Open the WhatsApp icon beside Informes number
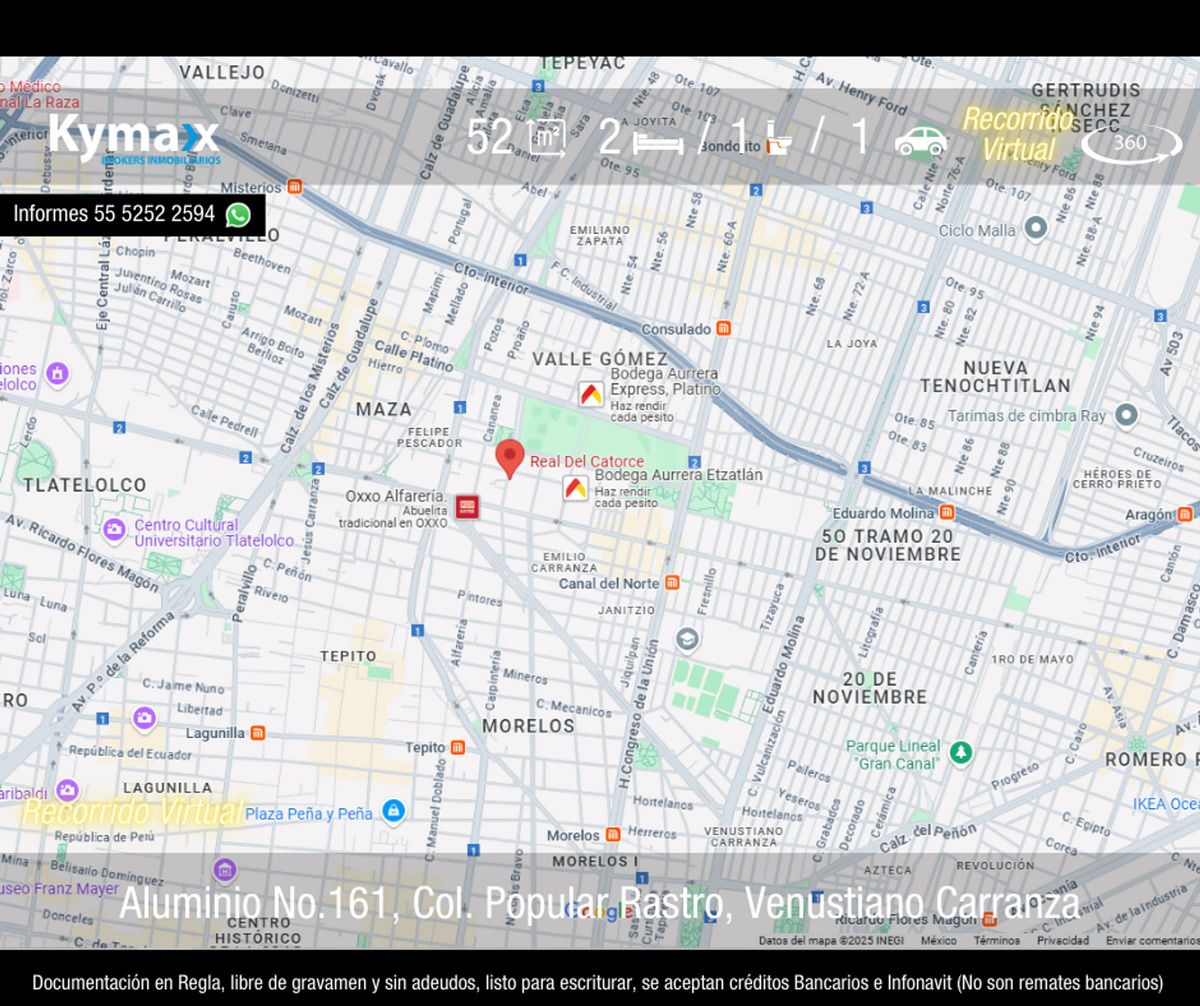This screenshot has height=1006, width=1200. [238, 215]
